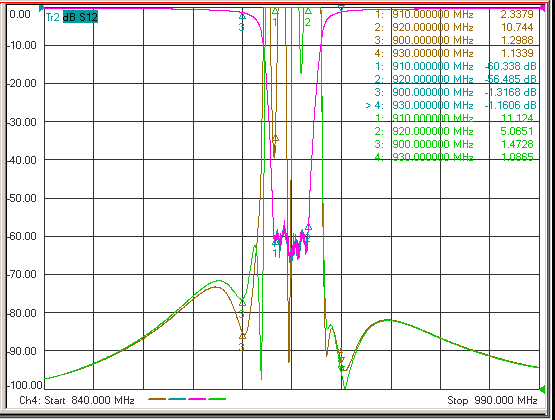Click brown marker 1 near -35 dB
This screenshot has height=420, width=555.
tap(275, 139)
